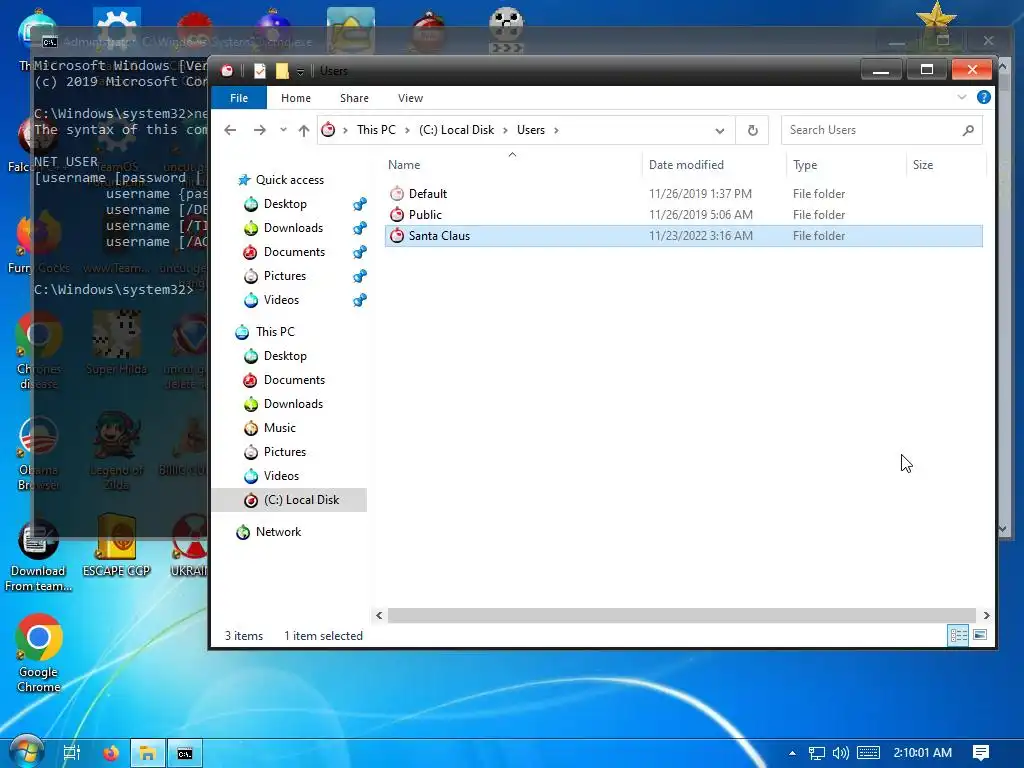Open Pictures under This PC
1024x768 pixels.
coord(285,452)
